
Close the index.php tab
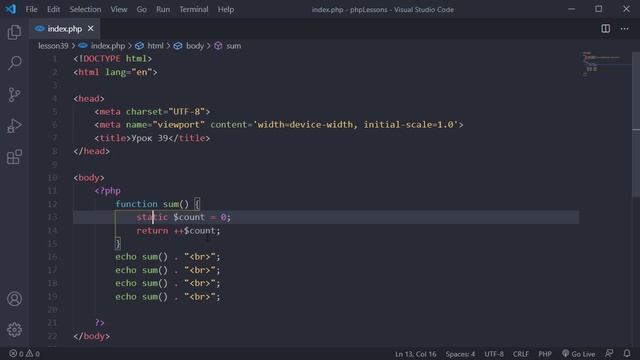91,29
